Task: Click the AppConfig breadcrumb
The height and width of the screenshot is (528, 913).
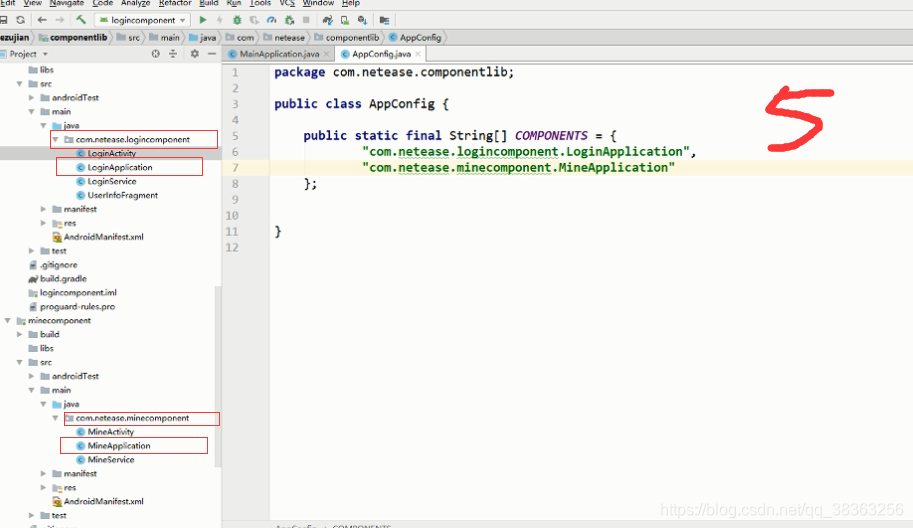Action: [420, 37]
